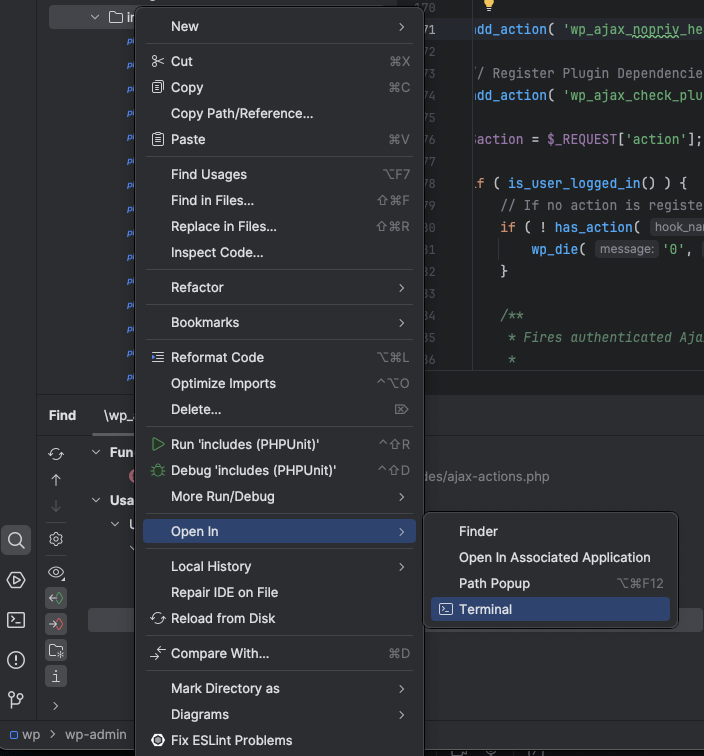This screenshot has width=704, height=756.
Task: Open Find panel settings gear
Action: click(x=56, y=538)
